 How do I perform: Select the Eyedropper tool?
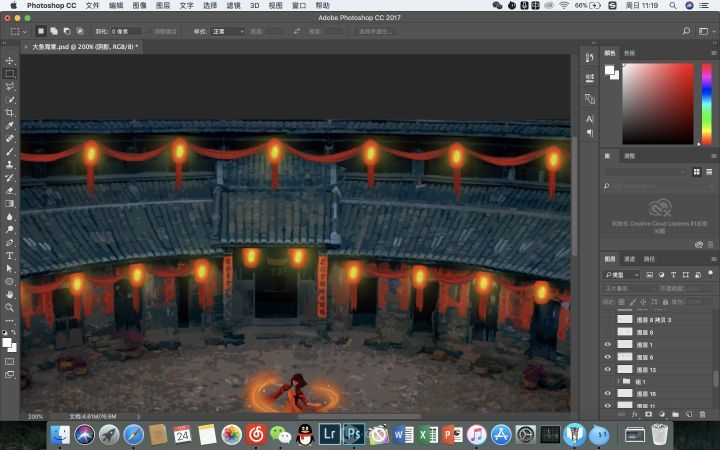pyautogui.click(x=10, y=126)
